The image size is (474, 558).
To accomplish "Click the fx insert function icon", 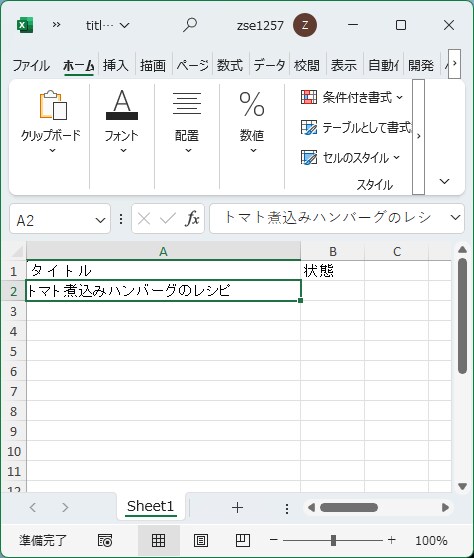I will click(x=192, y=219).
